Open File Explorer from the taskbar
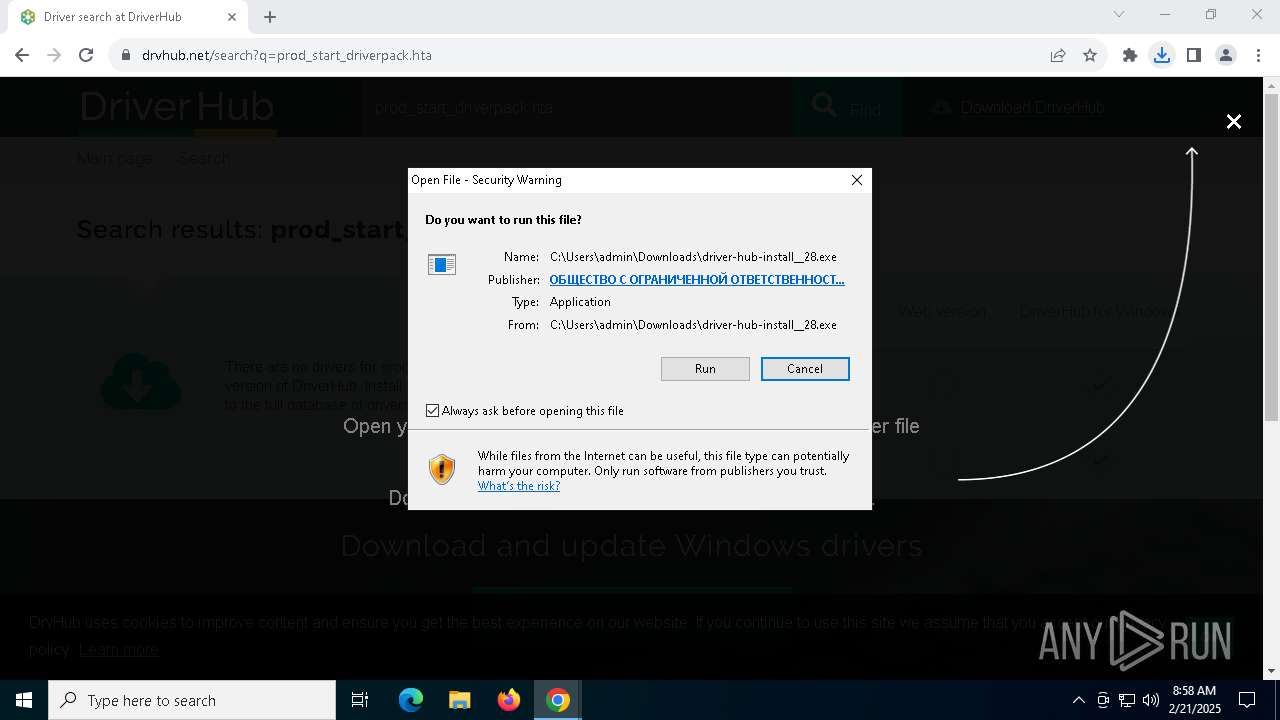This screenshot has height=720, width=1280. pyautogui.click(x=459, y=700)
